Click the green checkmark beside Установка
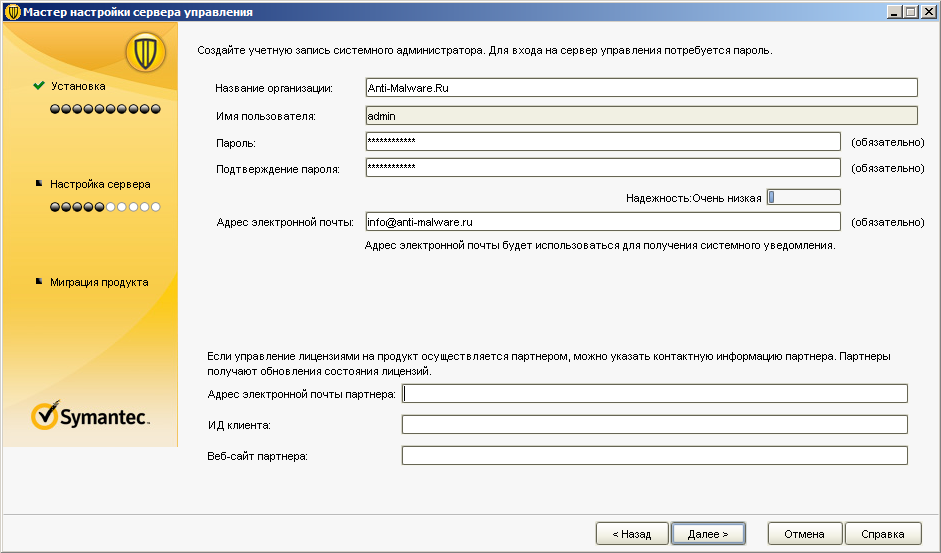The image size is (941, 553). click(x=39, y=86)
